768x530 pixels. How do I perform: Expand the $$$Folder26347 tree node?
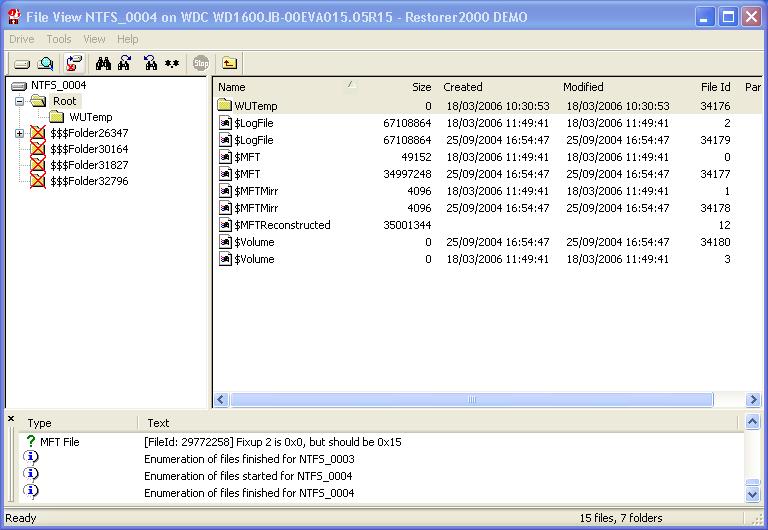20,133
